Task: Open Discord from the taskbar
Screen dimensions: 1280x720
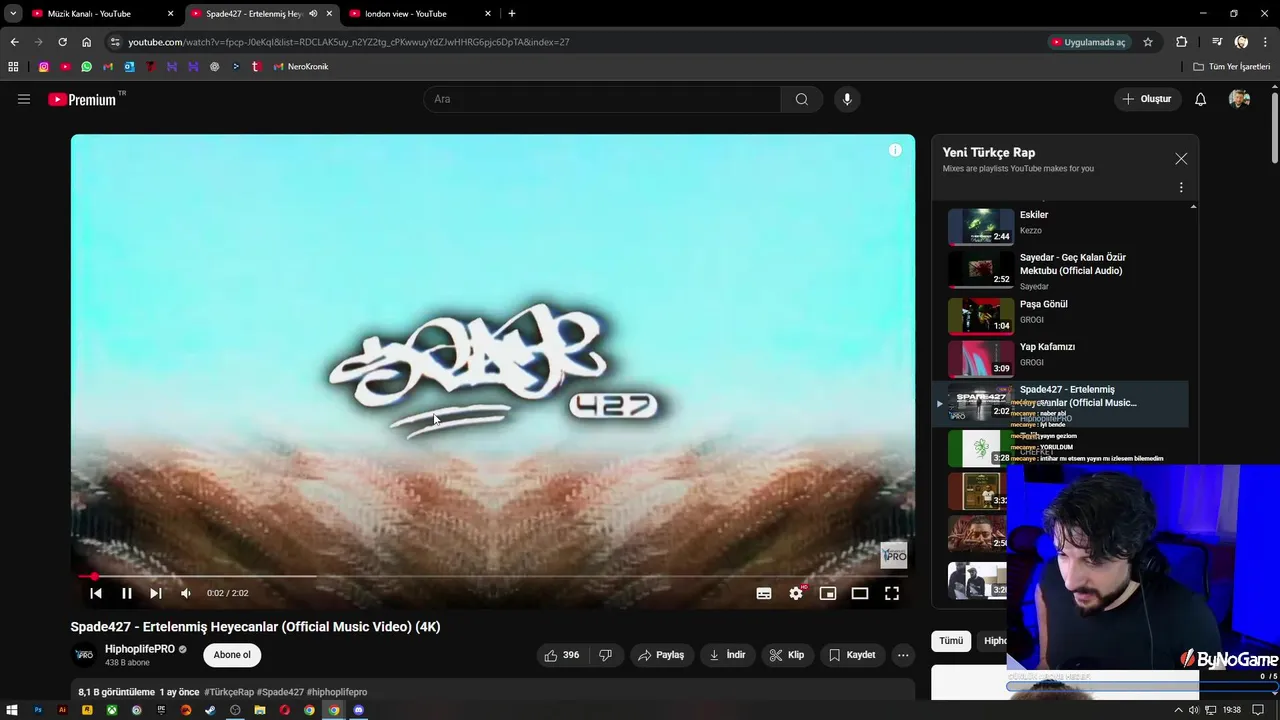Action: tap(358, 710)
